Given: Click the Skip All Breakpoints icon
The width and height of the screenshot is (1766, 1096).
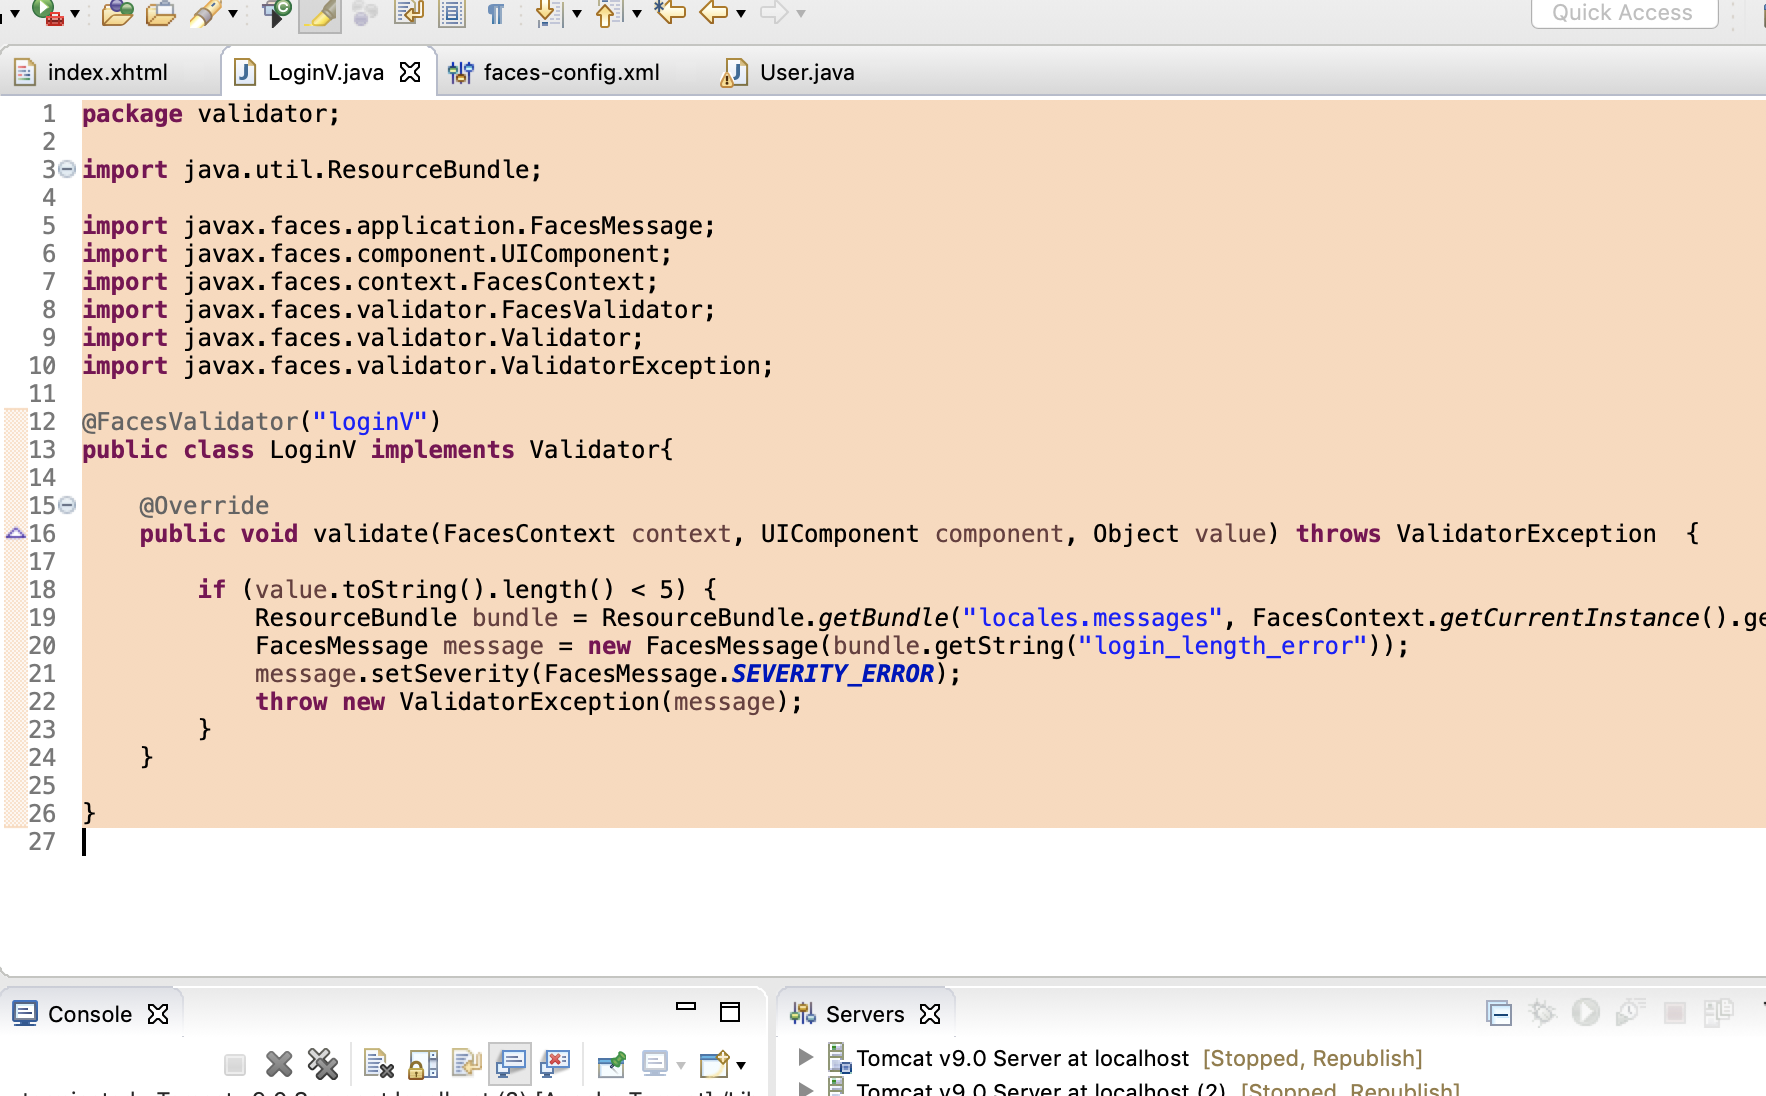Looking at the screenshot, I should (276, 13).
